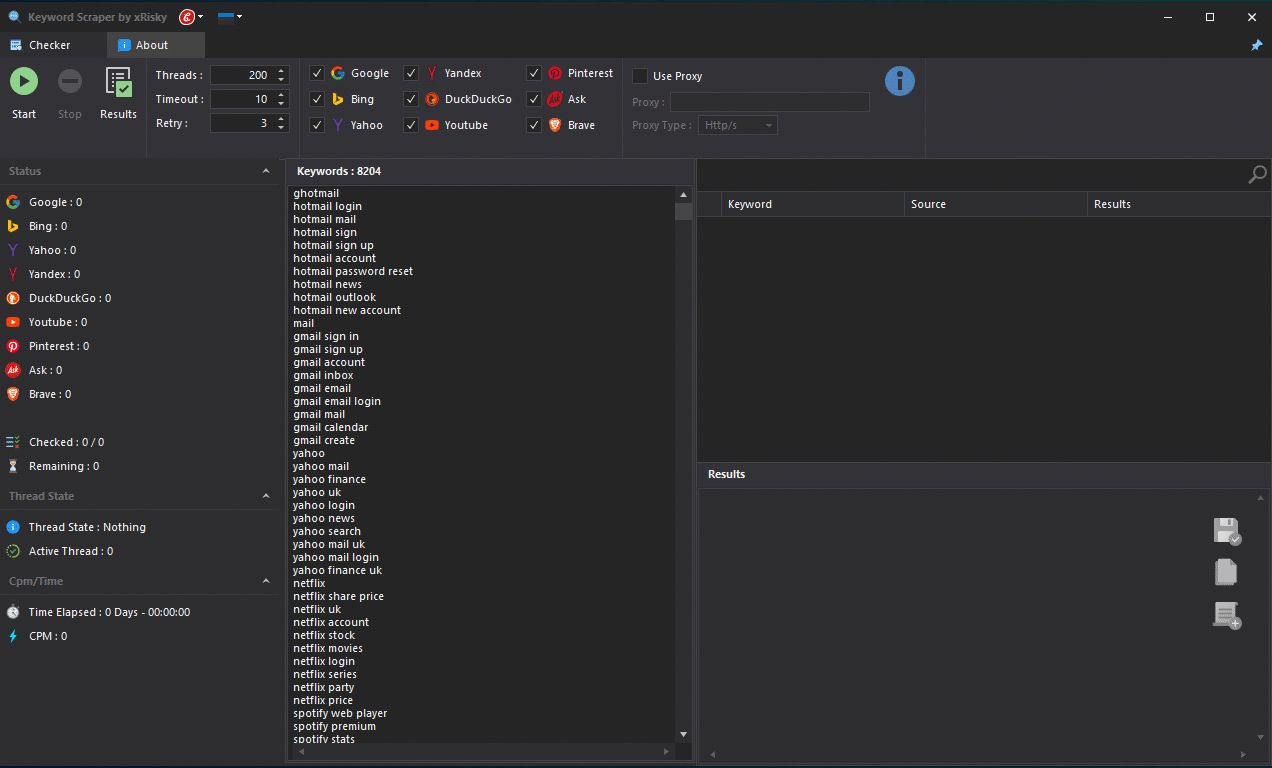The height and width of the screenshot is (768, 1272).
Task: Save results using the floppy disk icon
Action: pyautogui.click(x=1227, y=531)
